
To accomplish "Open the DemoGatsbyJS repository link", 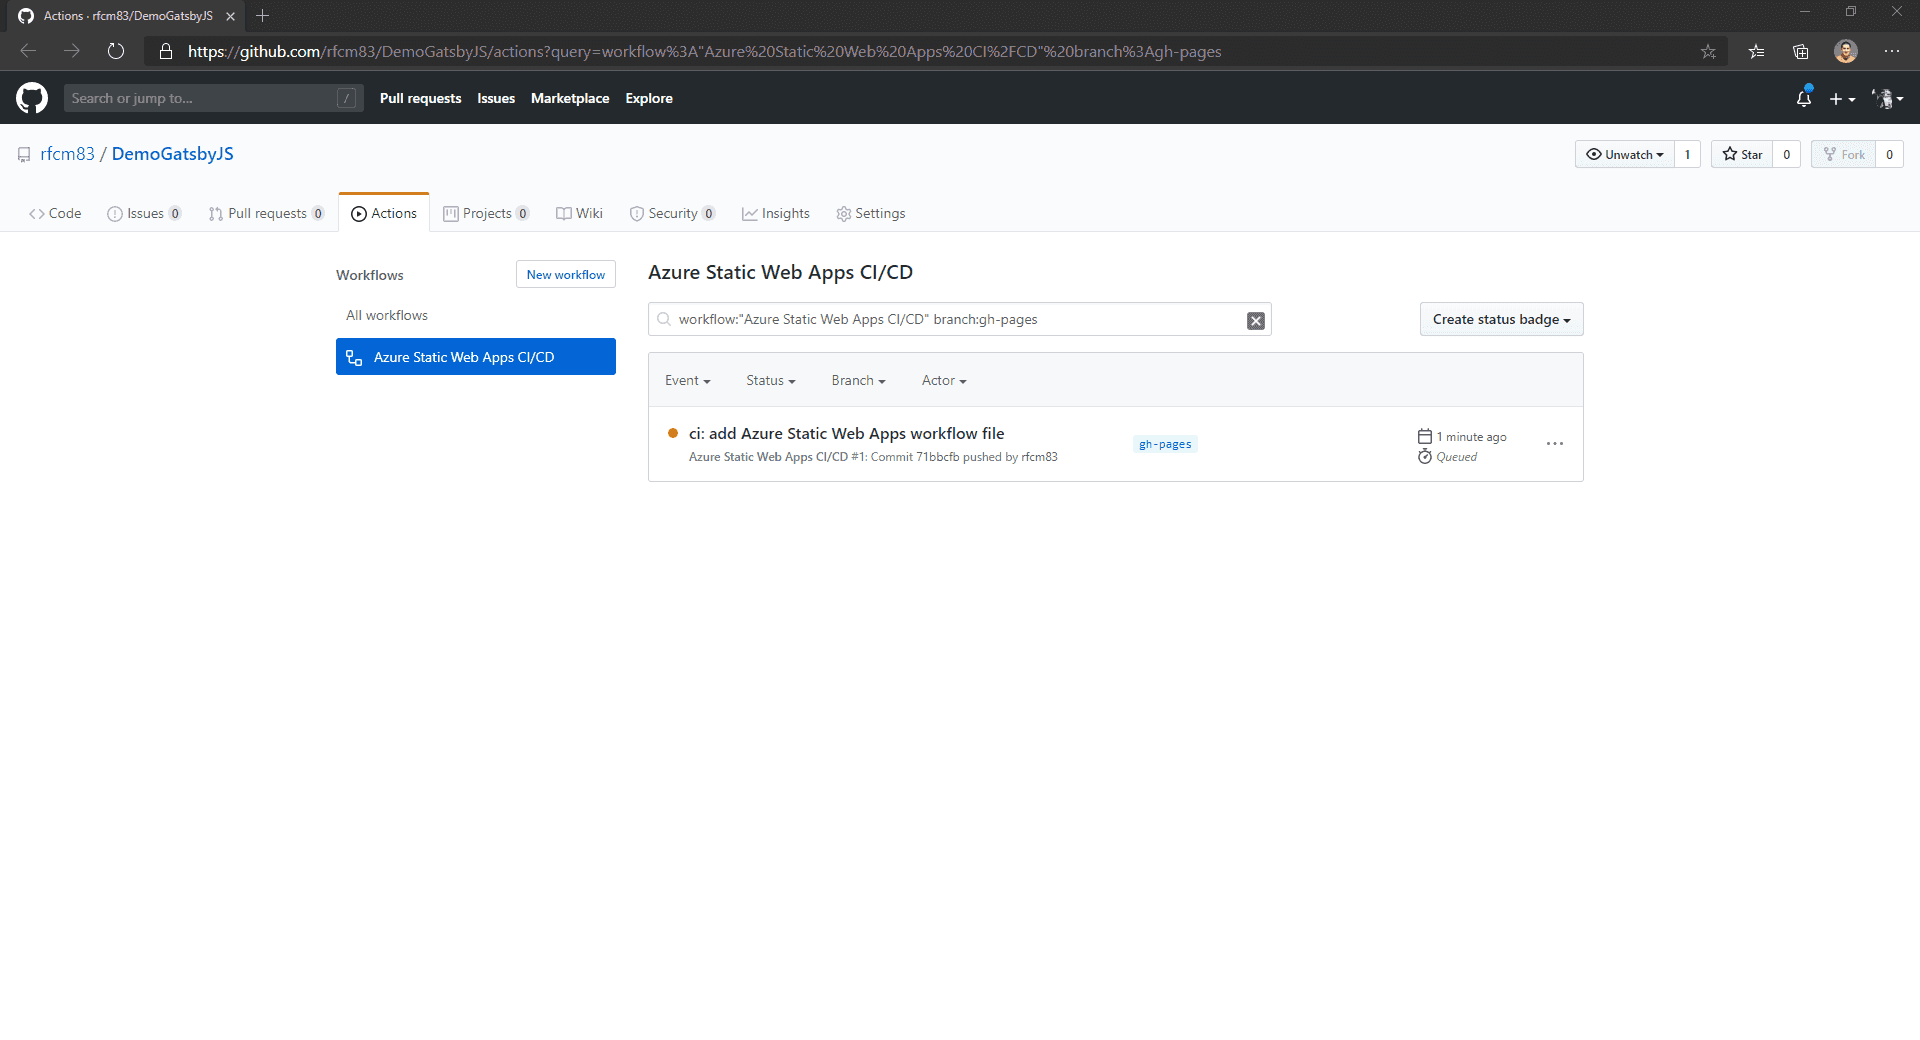I will pos(173,153).
